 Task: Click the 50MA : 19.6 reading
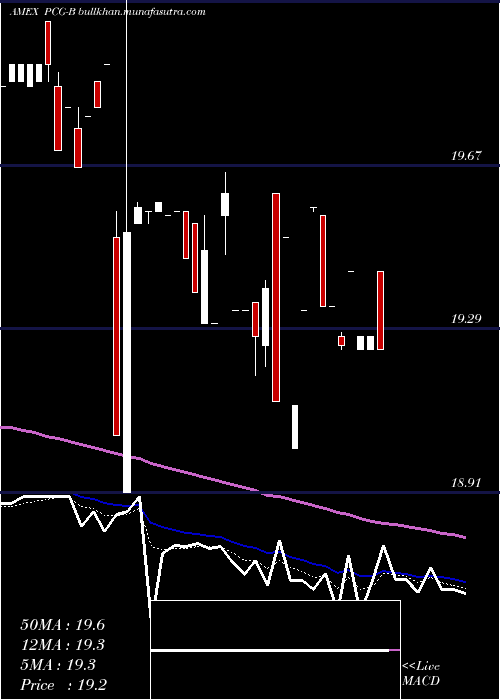[62, 625]
